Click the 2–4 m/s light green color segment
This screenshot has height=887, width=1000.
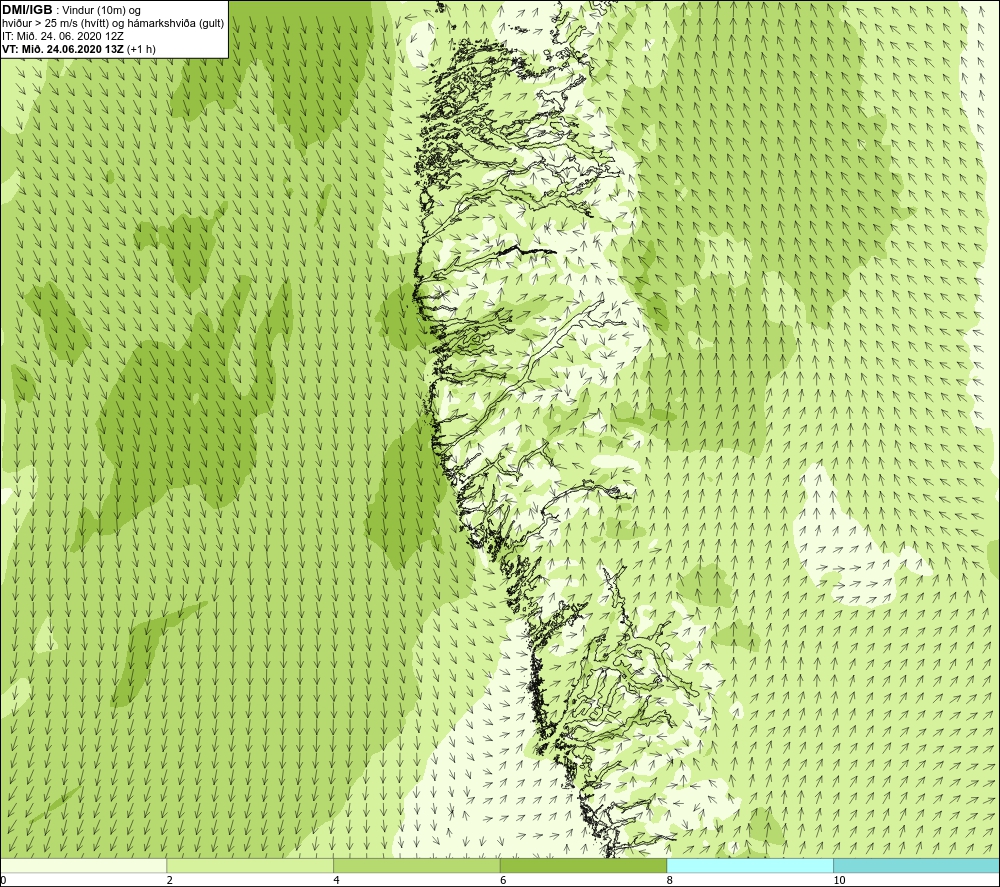click(250, 865)
